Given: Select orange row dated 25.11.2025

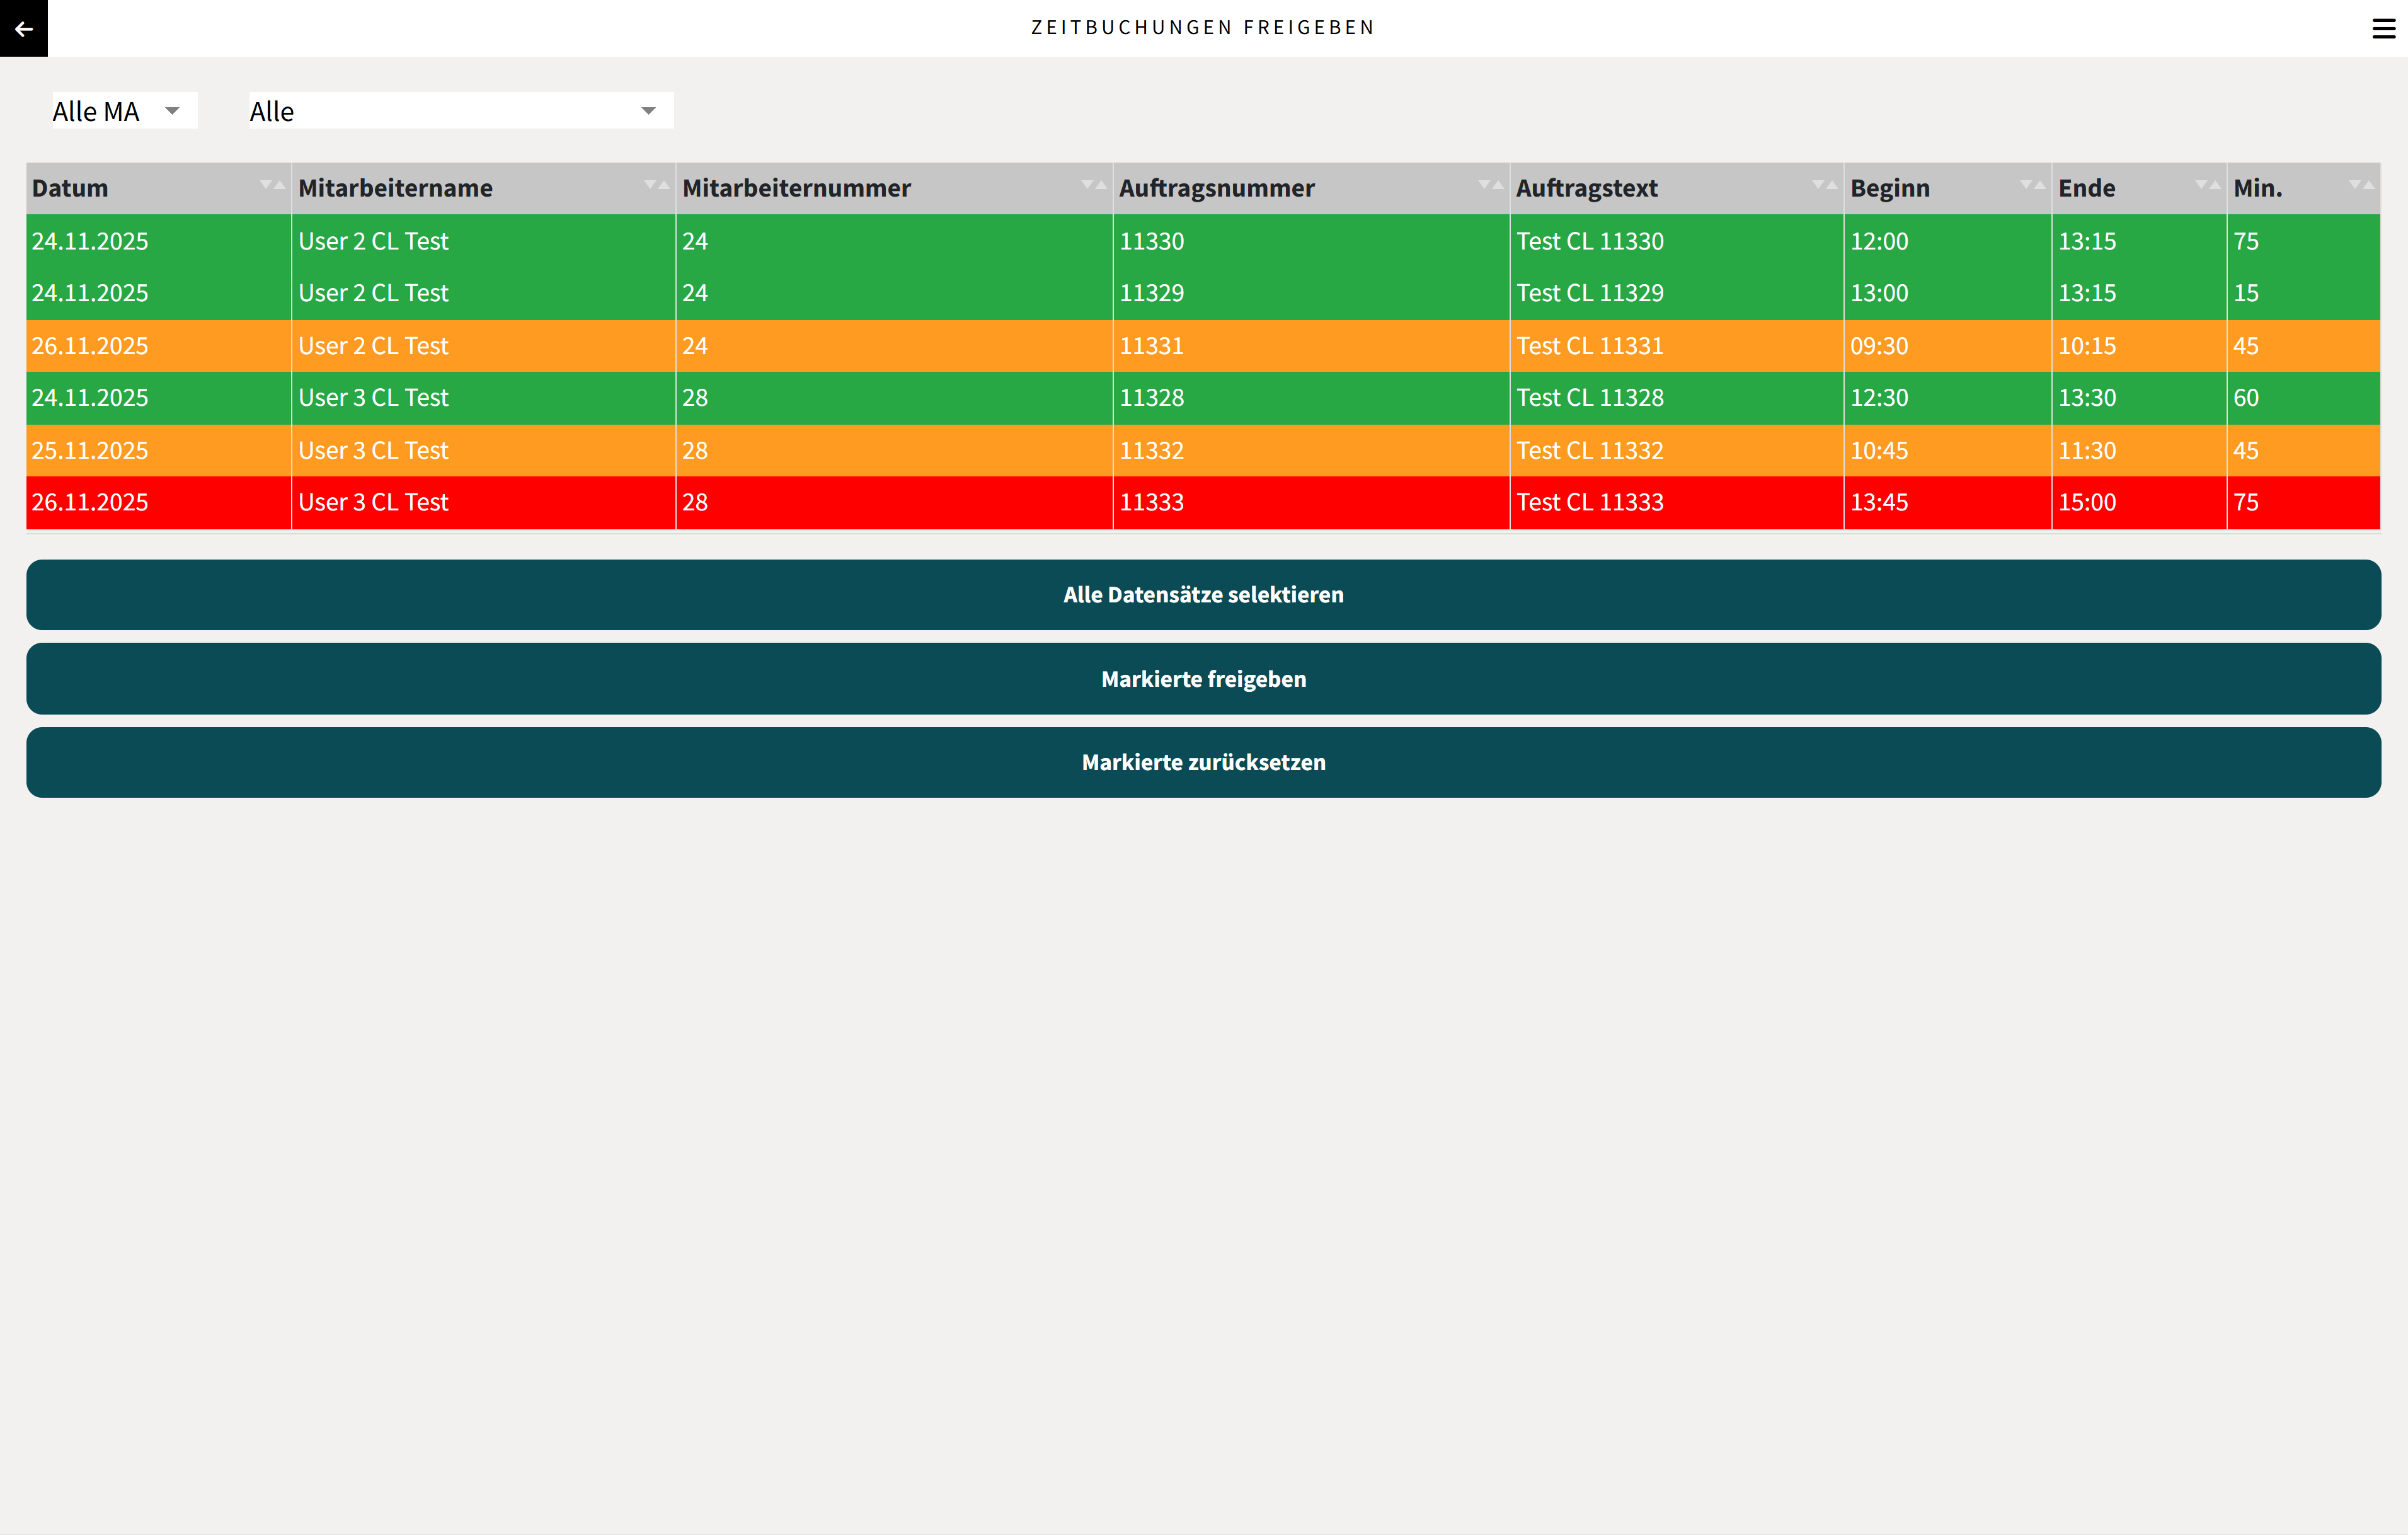Looking at the screenshot, I should [90, 450].
